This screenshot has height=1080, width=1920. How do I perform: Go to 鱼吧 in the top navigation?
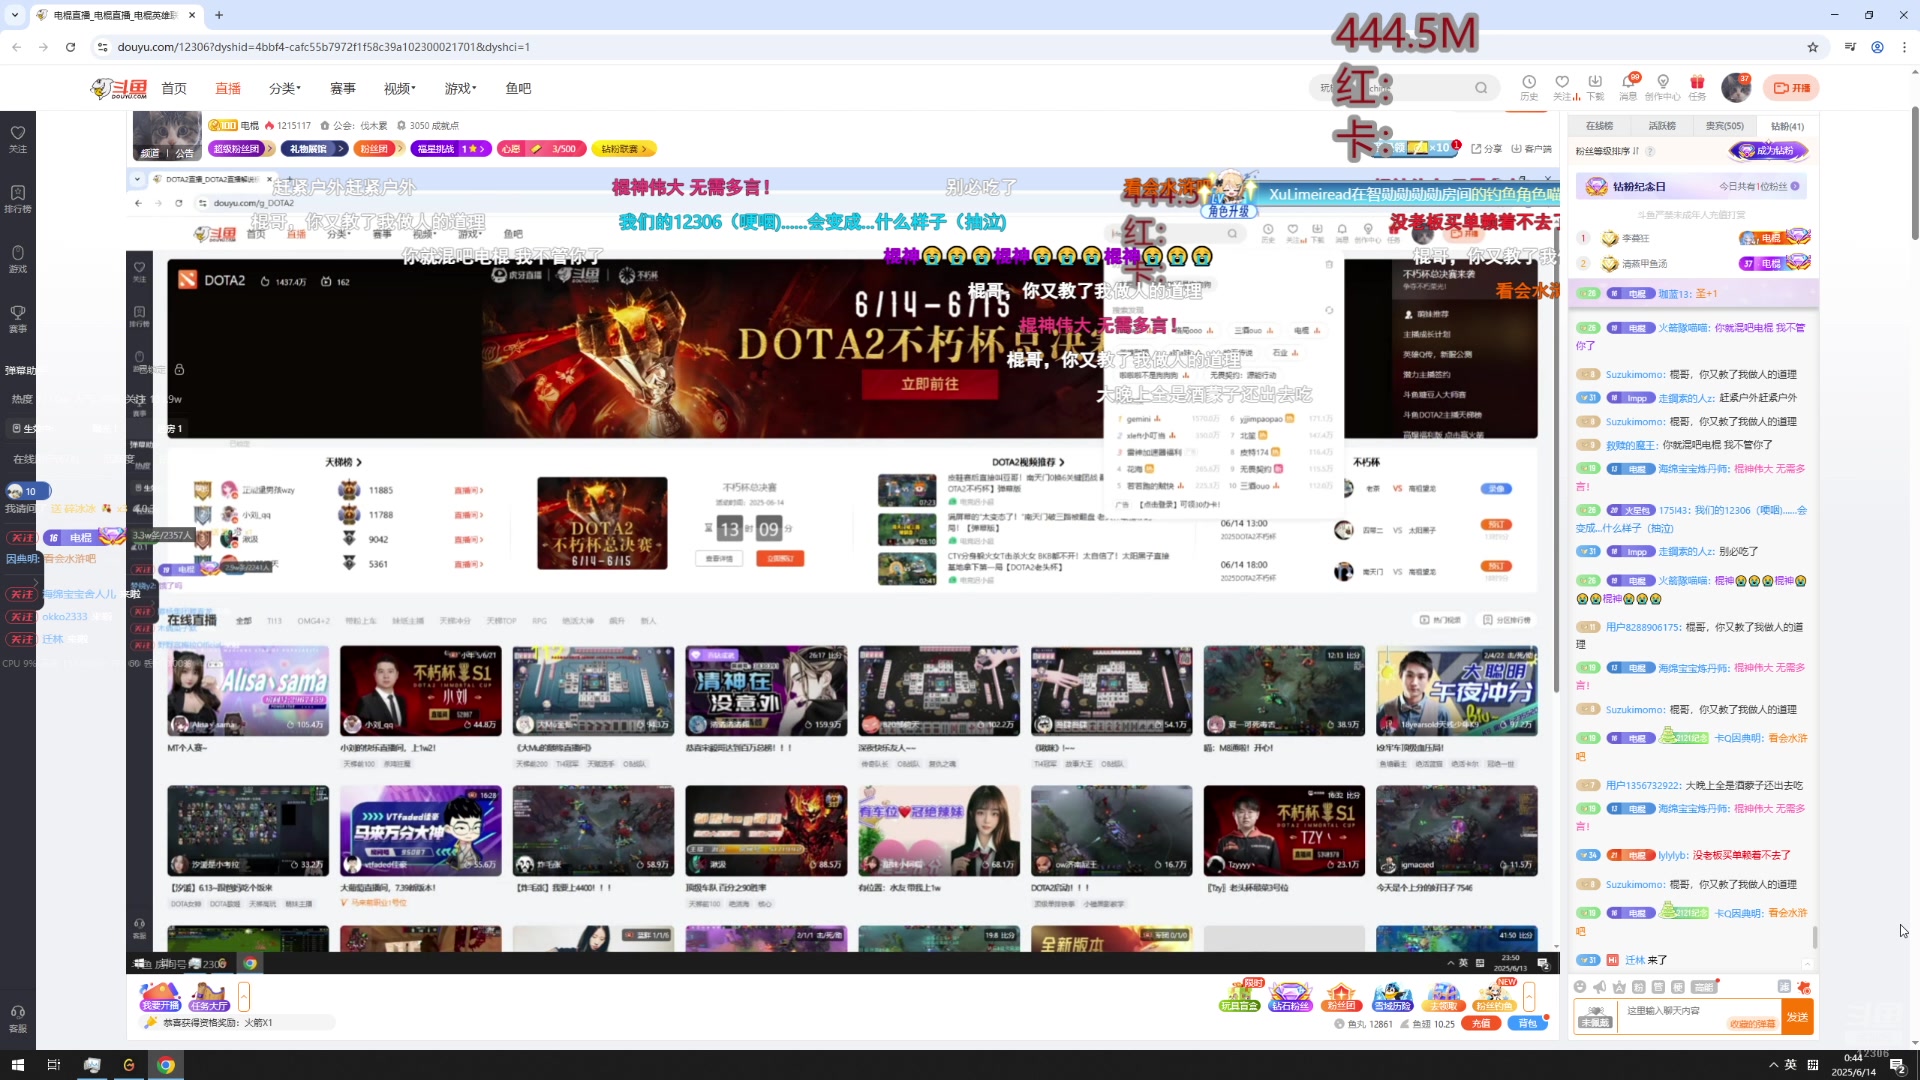[518, 89]
